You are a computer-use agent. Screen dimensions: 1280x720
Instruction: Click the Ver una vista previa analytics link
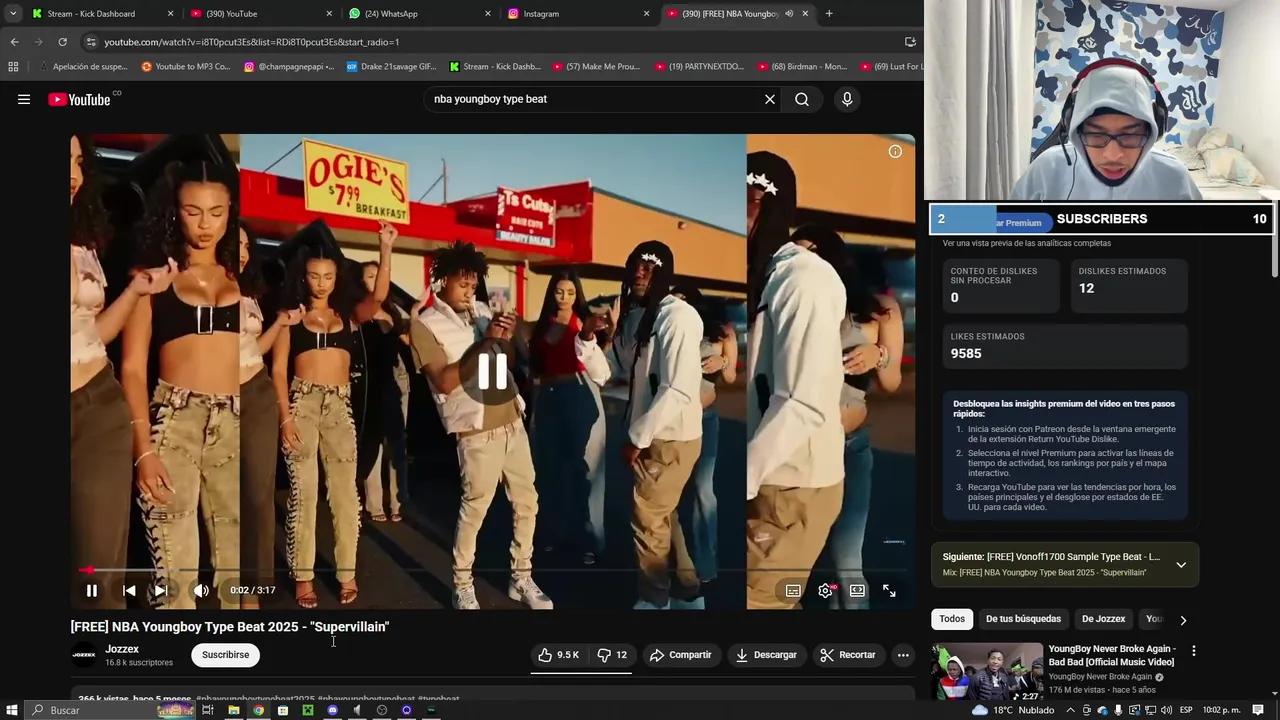pos(1026,243)
